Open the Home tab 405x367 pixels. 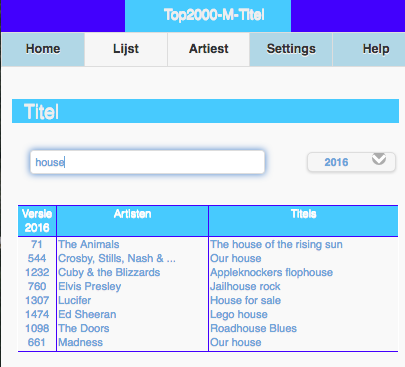click(43, 49)
